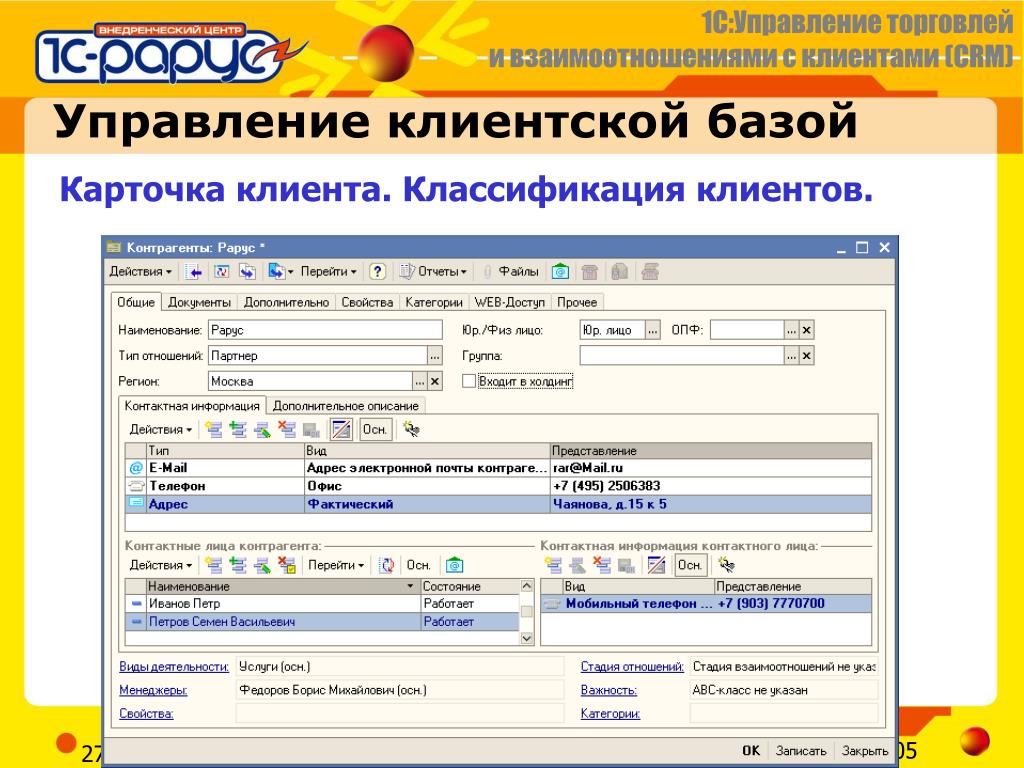Open the main toolbar Перейти dropdown

click(x=329, y=272)
